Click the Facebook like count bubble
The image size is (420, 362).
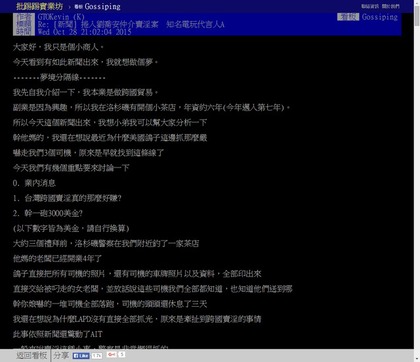(x=97, y=356)
